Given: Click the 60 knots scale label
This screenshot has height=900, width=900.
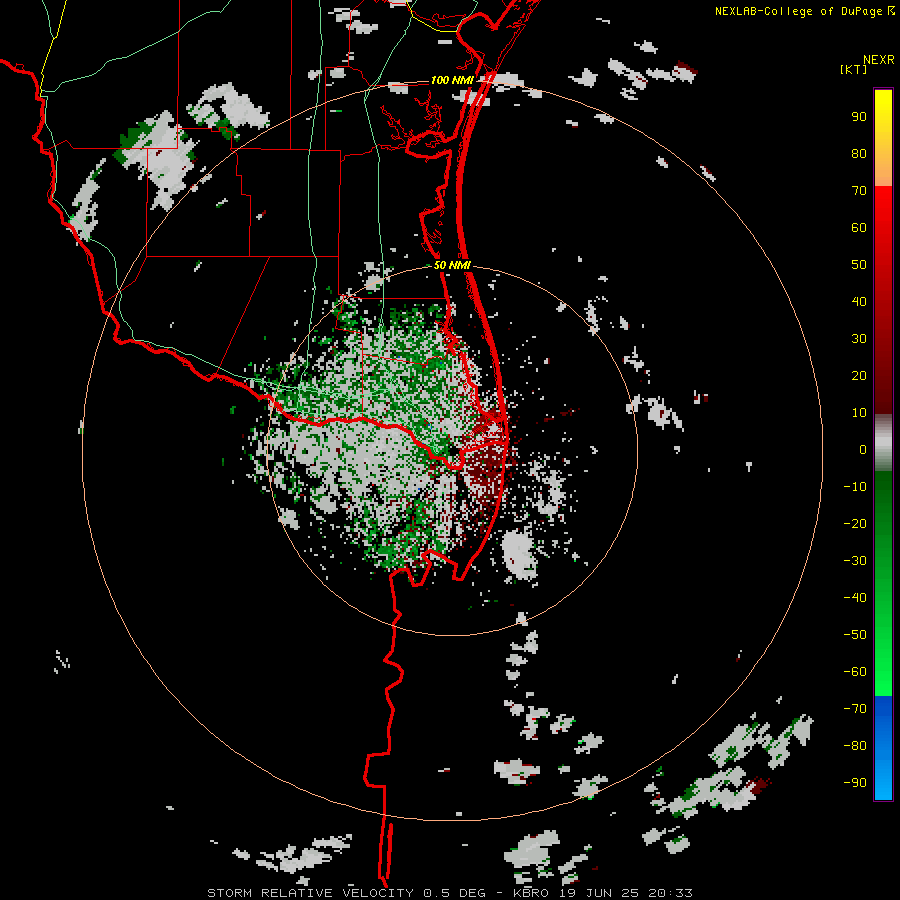Looking at the screenshot, I should point(859,227).
